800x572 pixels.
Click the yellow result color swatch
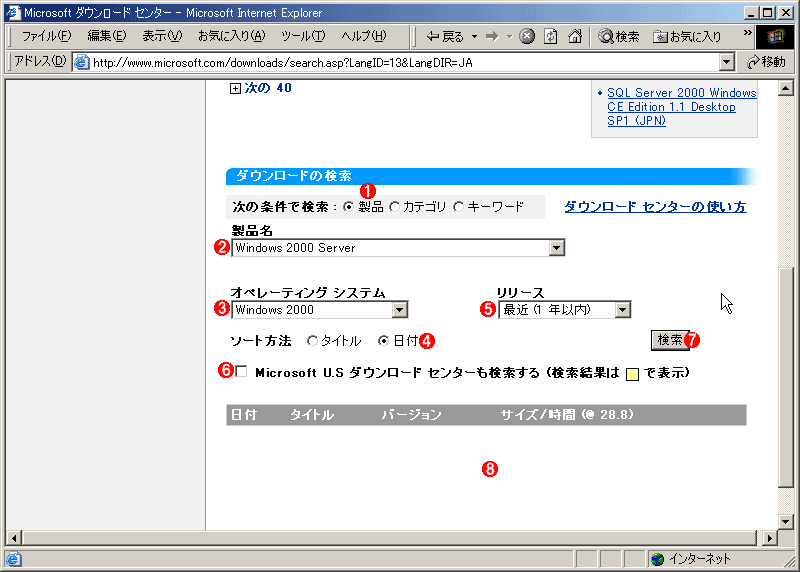point(632,374)
